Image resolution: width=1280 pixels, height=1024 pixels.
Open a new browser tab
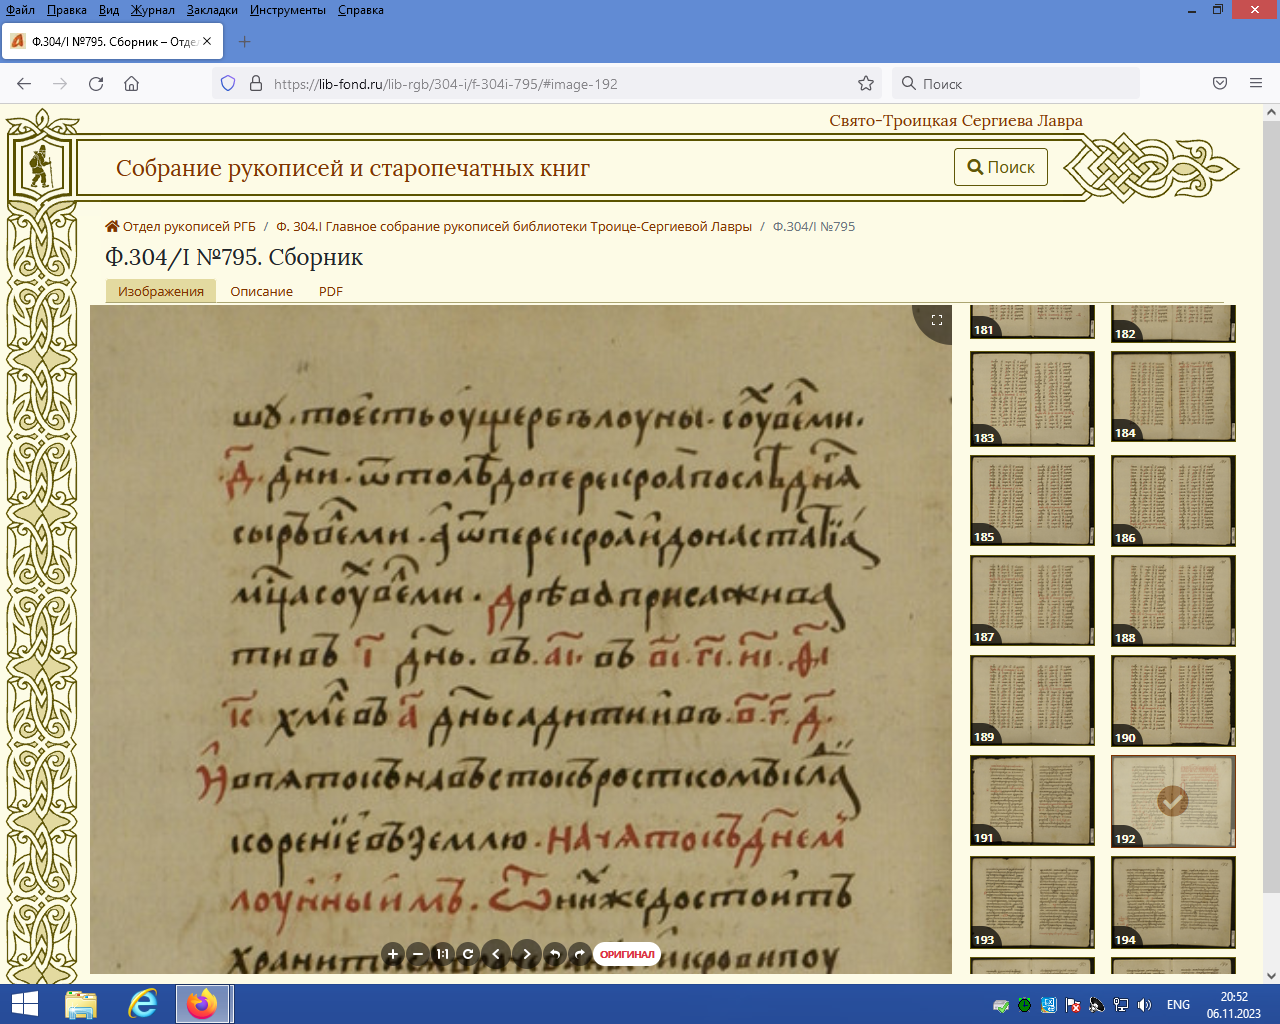(x=244, y=42)
